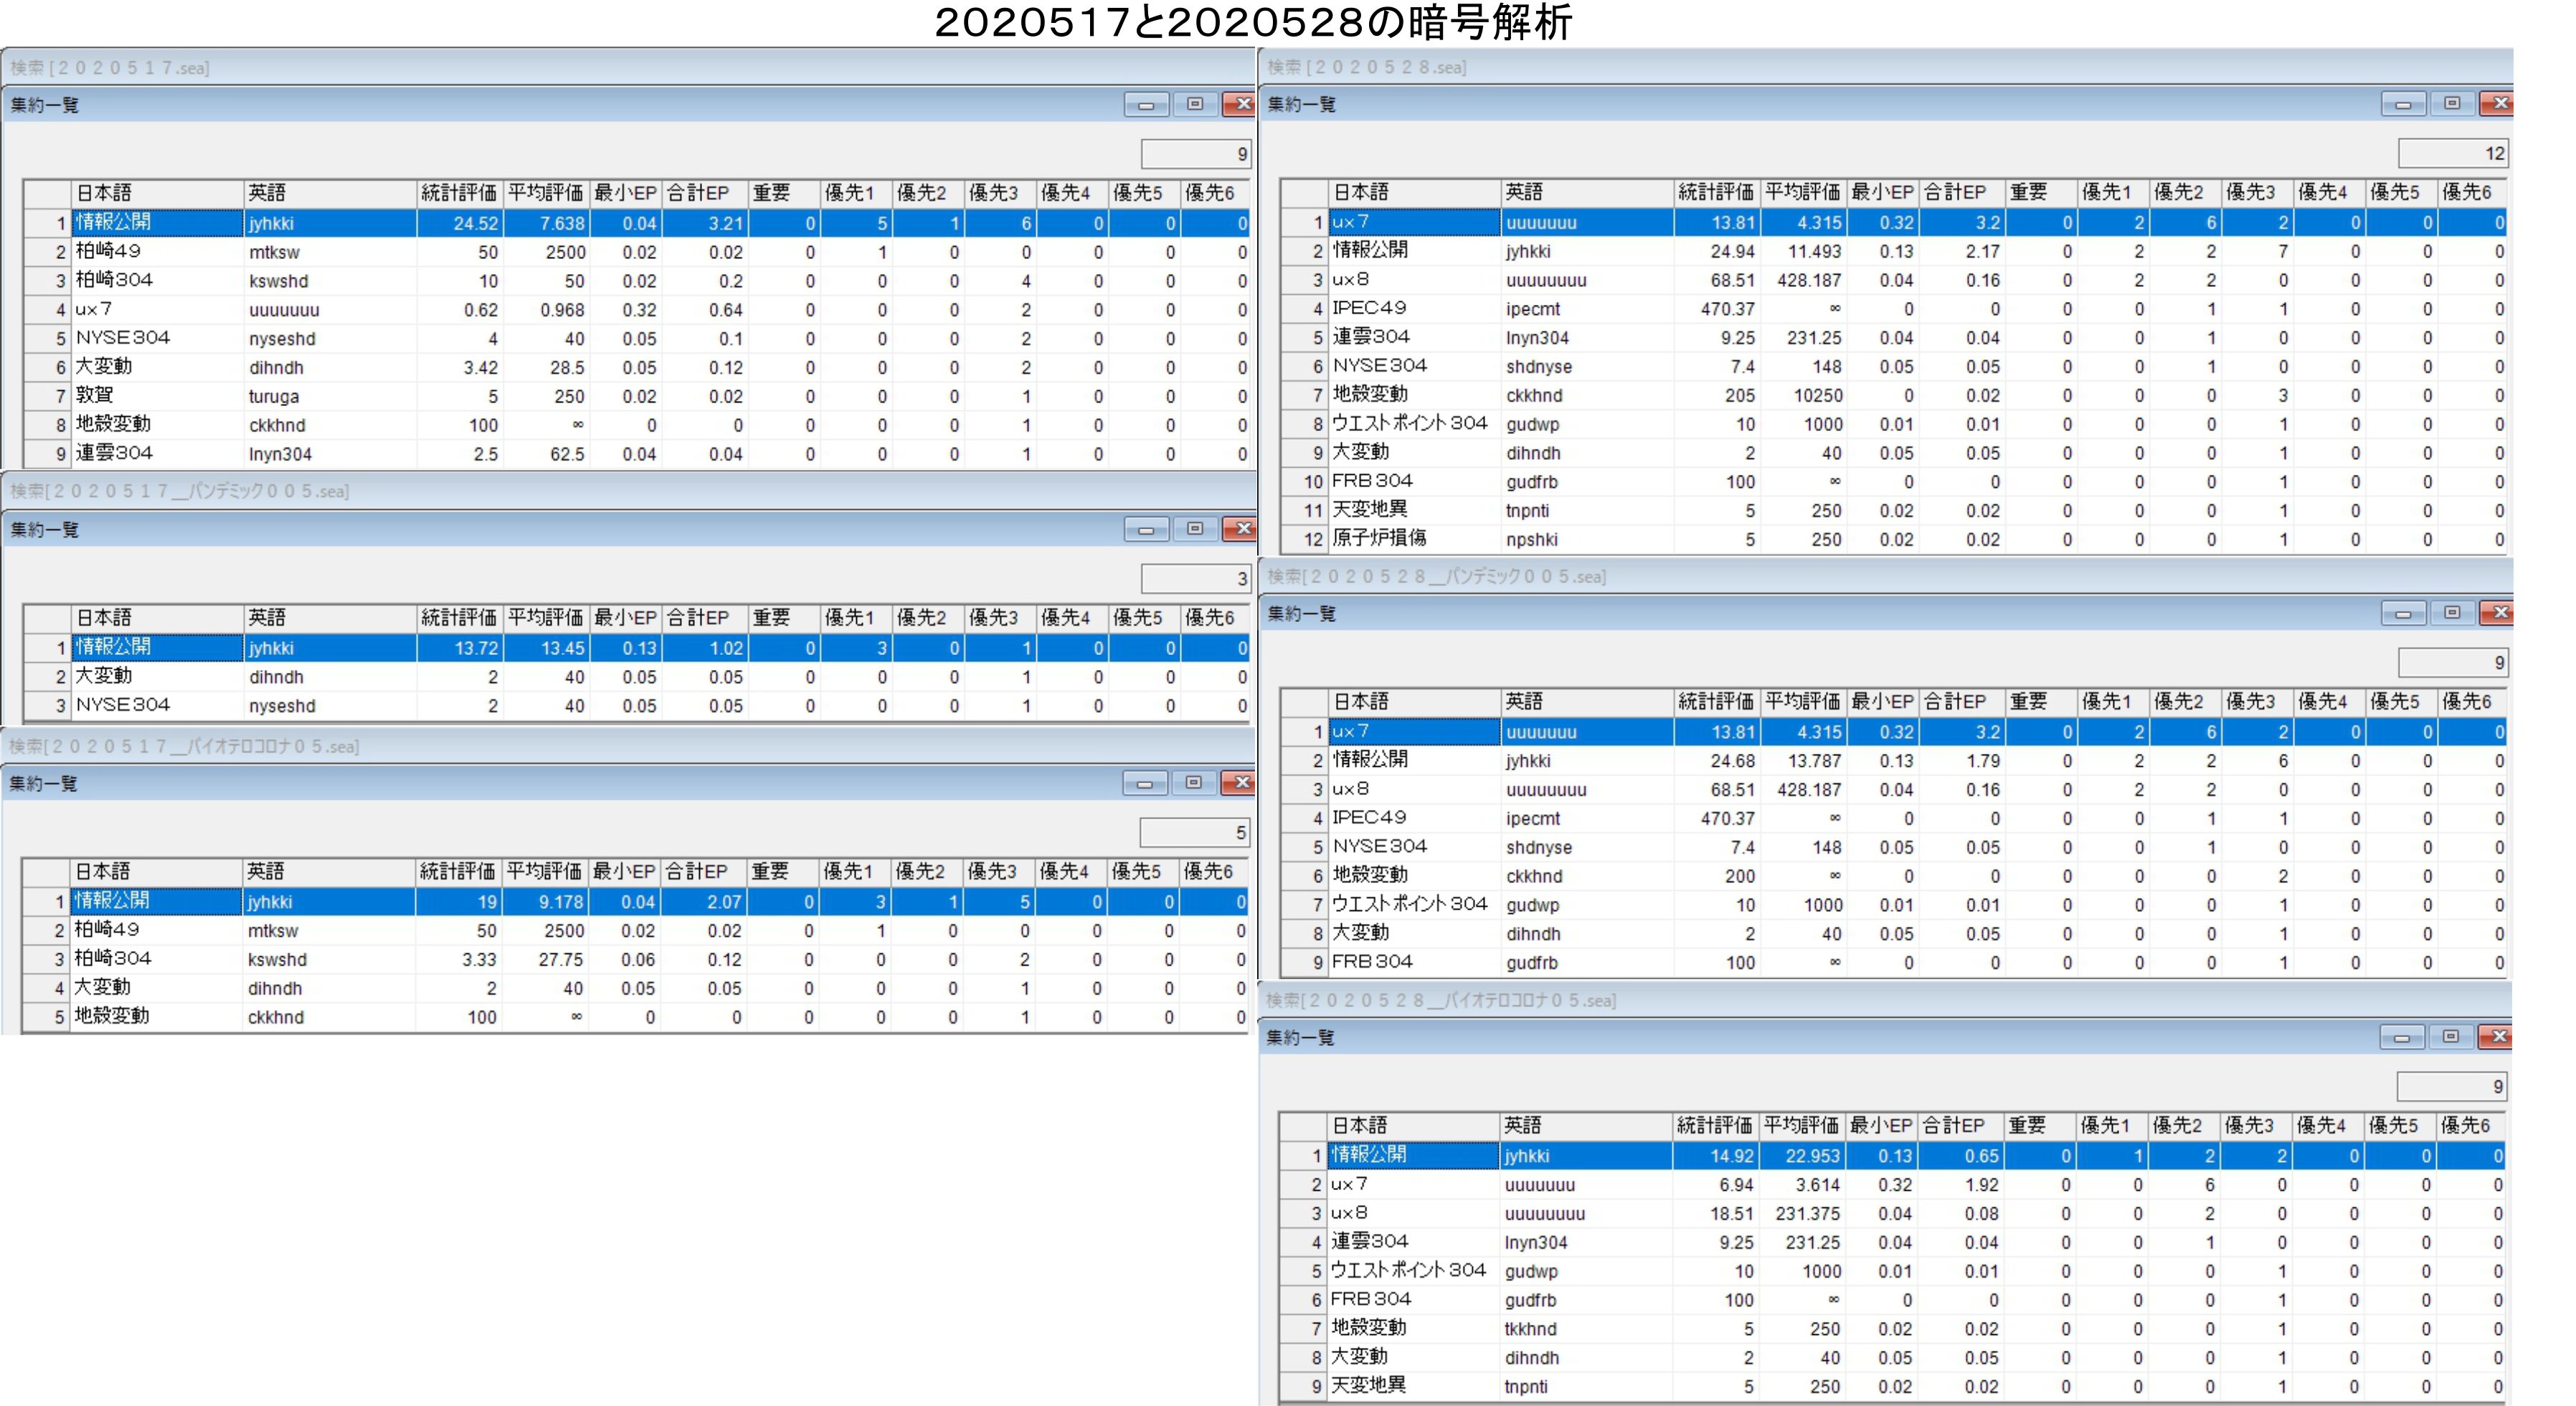Close the 2020528.sea summary window

pyautogui.click(x=2499, y=103)
